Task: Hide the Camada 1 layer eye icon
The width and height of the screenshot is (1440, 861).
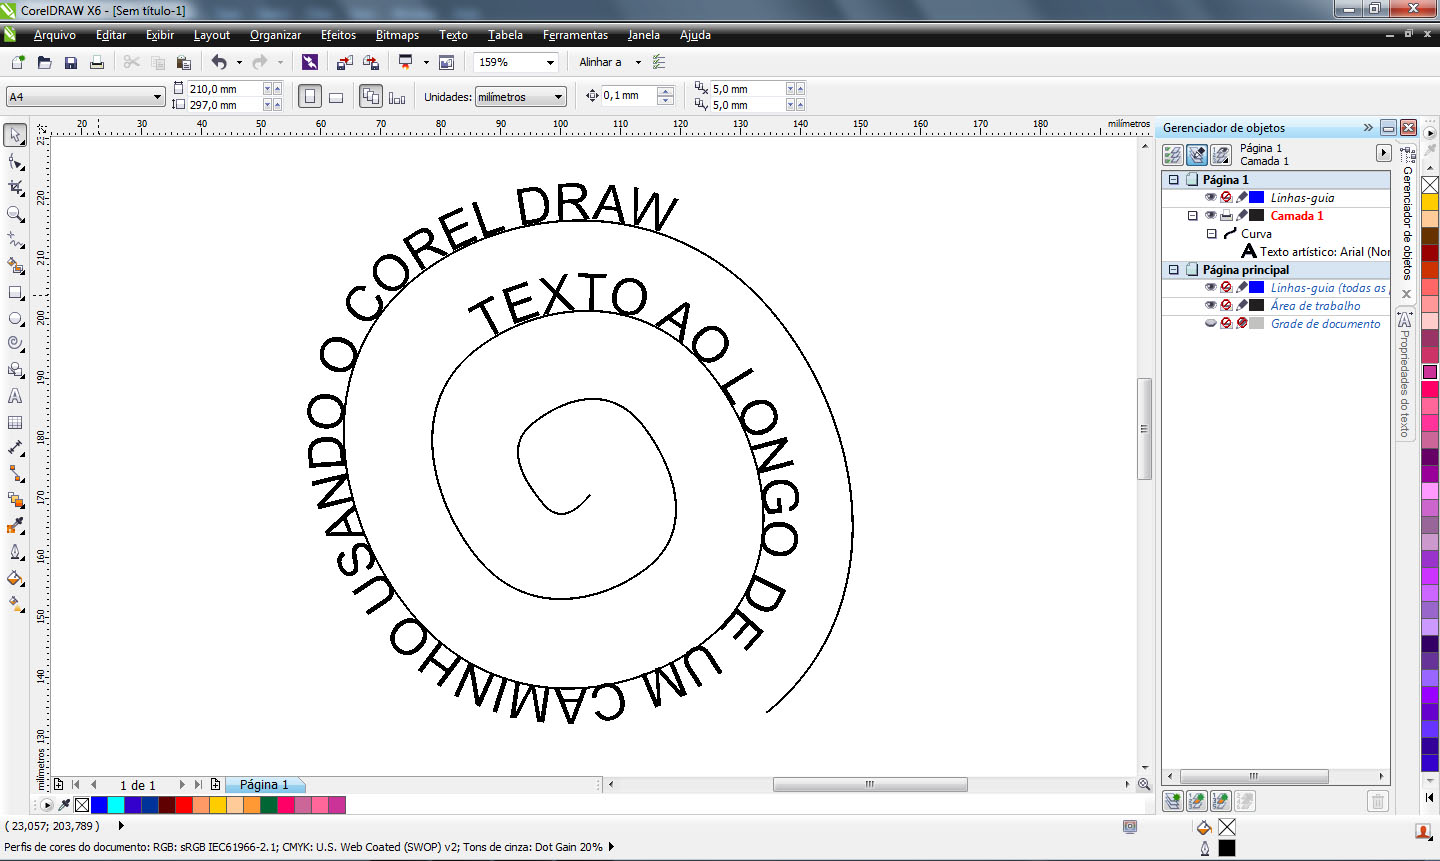Action: point(1210,216)
